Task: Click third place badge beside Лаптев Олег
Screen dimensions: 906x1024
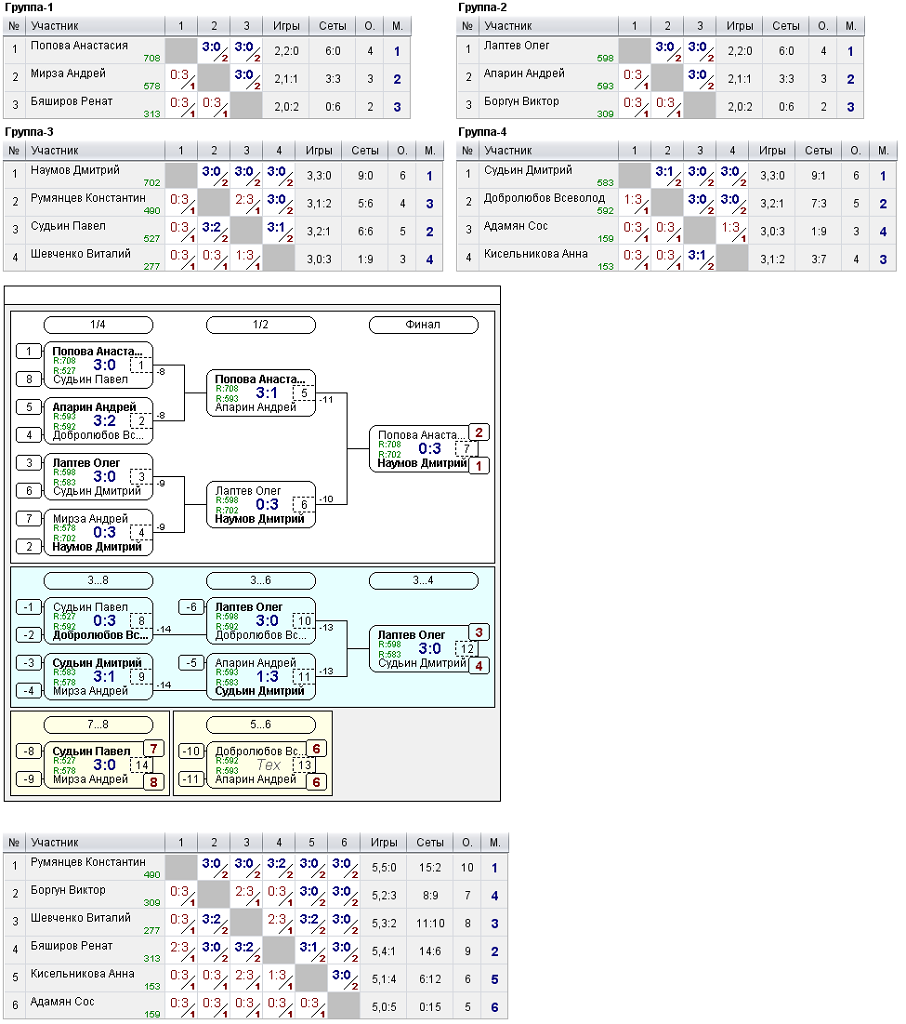Action: pos(479,632)
